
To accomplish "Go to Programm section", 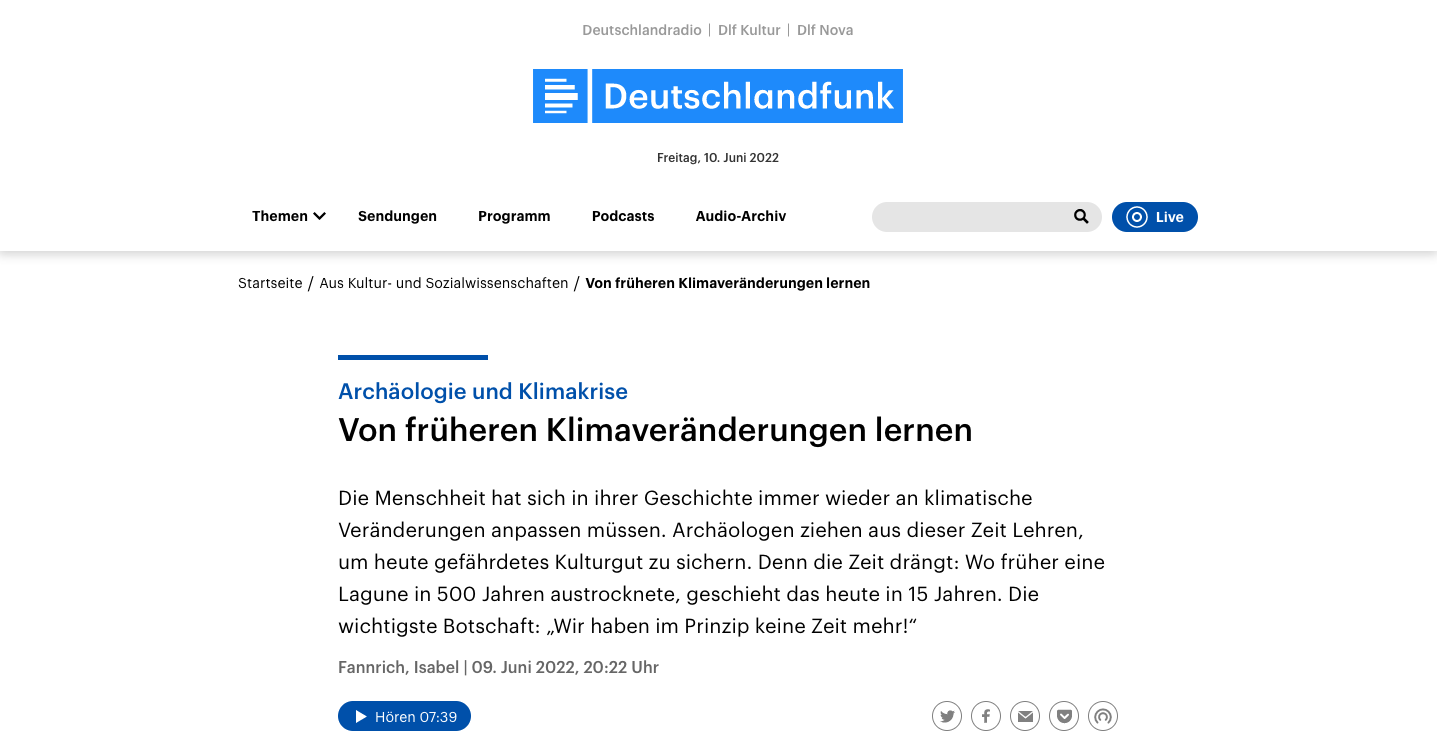I will point(514,216).
